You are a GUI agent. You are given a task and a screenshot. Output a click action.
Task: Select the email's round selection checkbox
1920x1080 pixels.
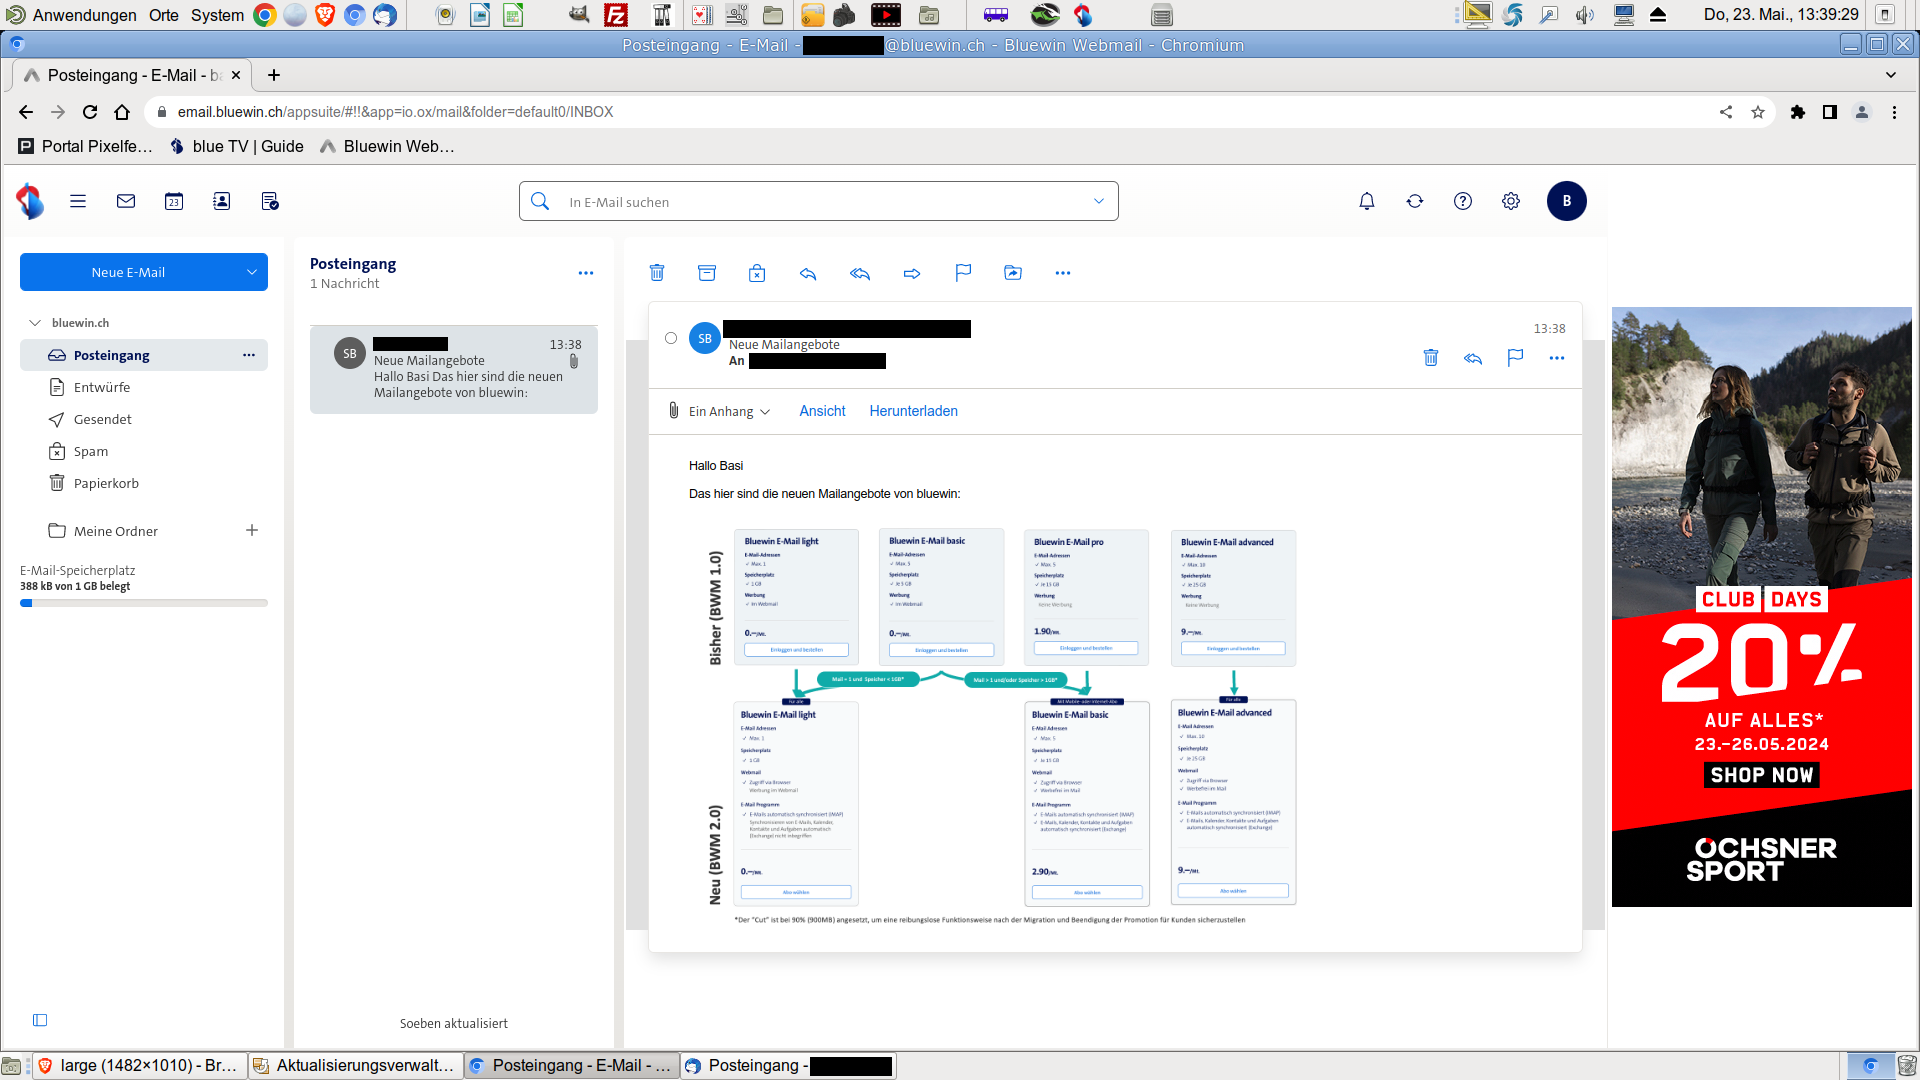[x=671, y=338]
